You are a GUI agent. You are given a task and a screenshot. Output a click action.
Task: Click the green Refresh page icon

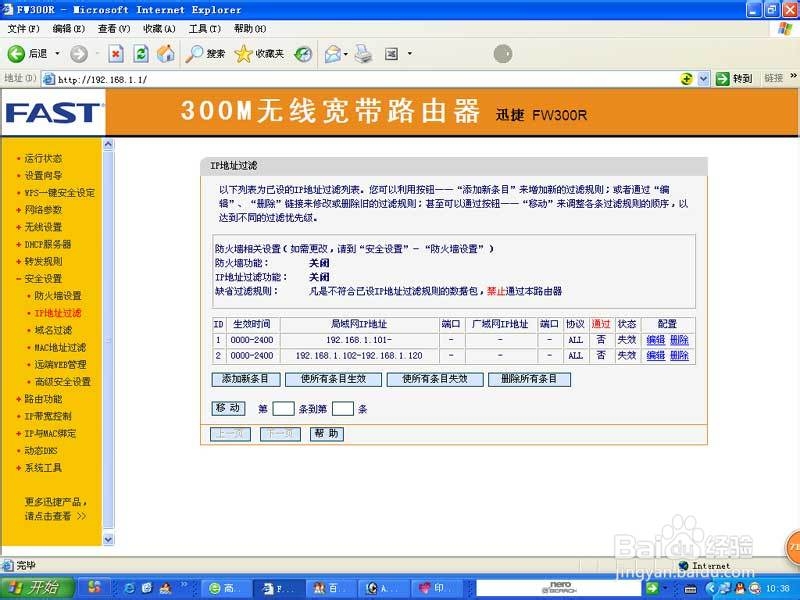(x=141, y=54)
